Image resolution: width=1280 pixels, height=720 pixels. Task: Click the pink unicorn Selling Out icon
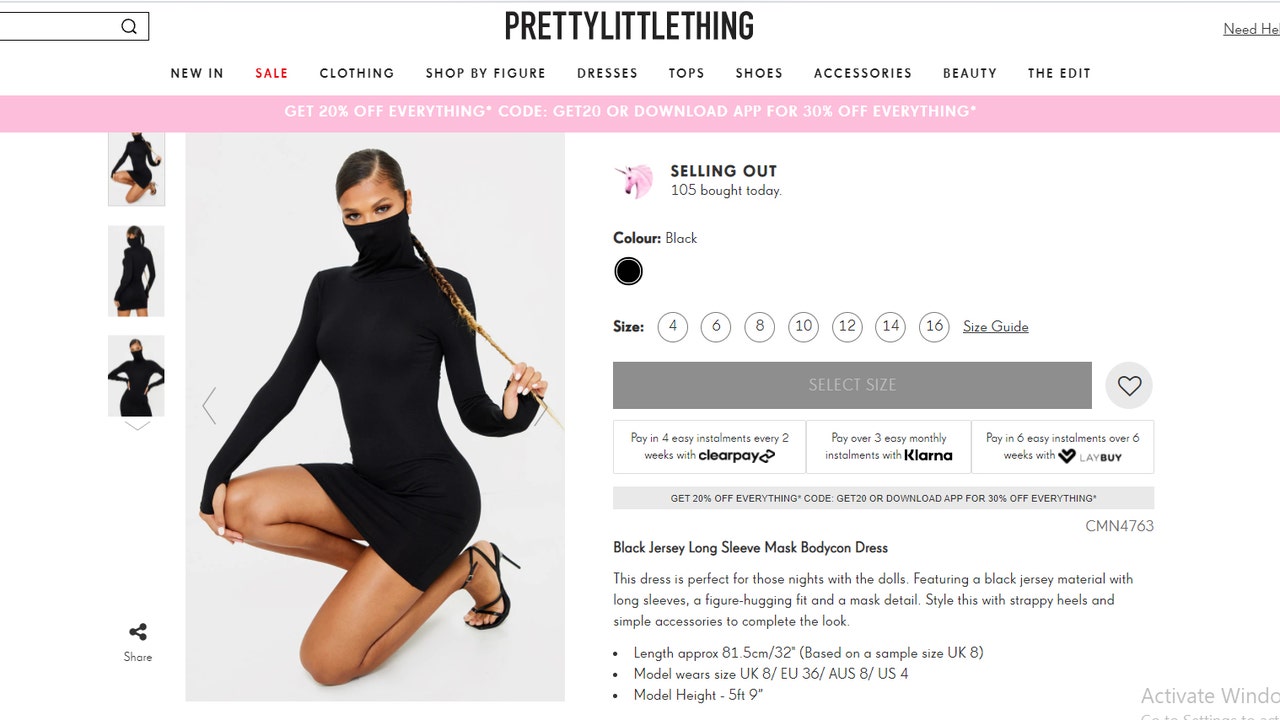point(633,181)
